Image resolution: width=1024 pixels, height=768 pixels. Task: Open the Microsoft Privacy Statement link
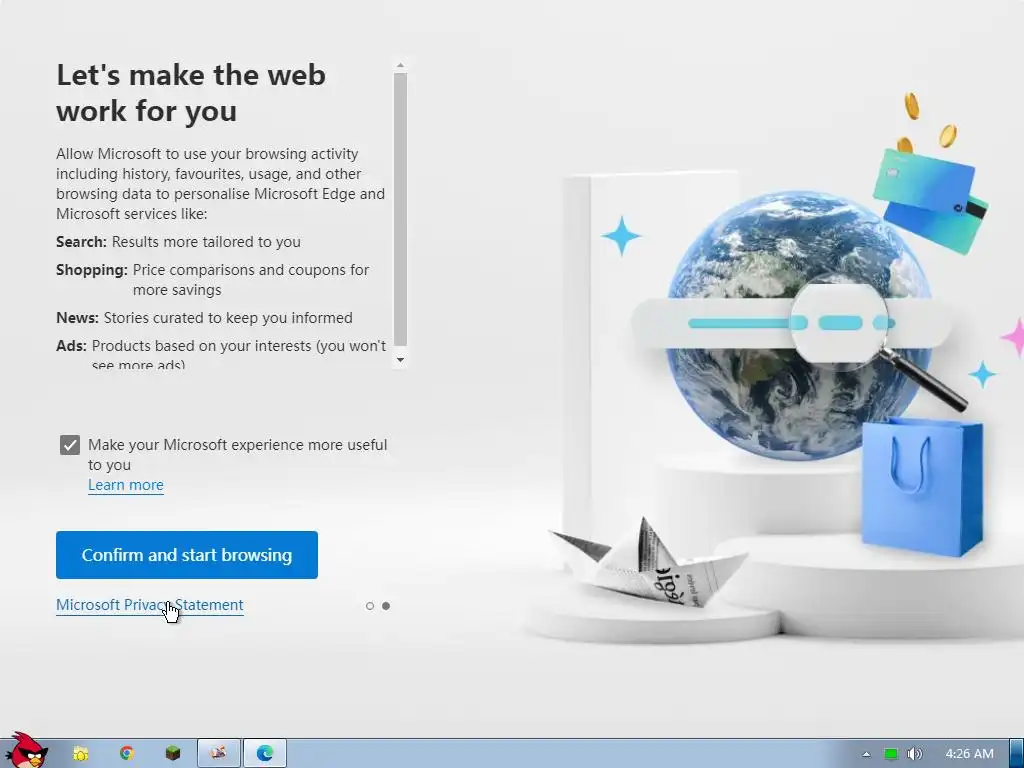[150, 605]
